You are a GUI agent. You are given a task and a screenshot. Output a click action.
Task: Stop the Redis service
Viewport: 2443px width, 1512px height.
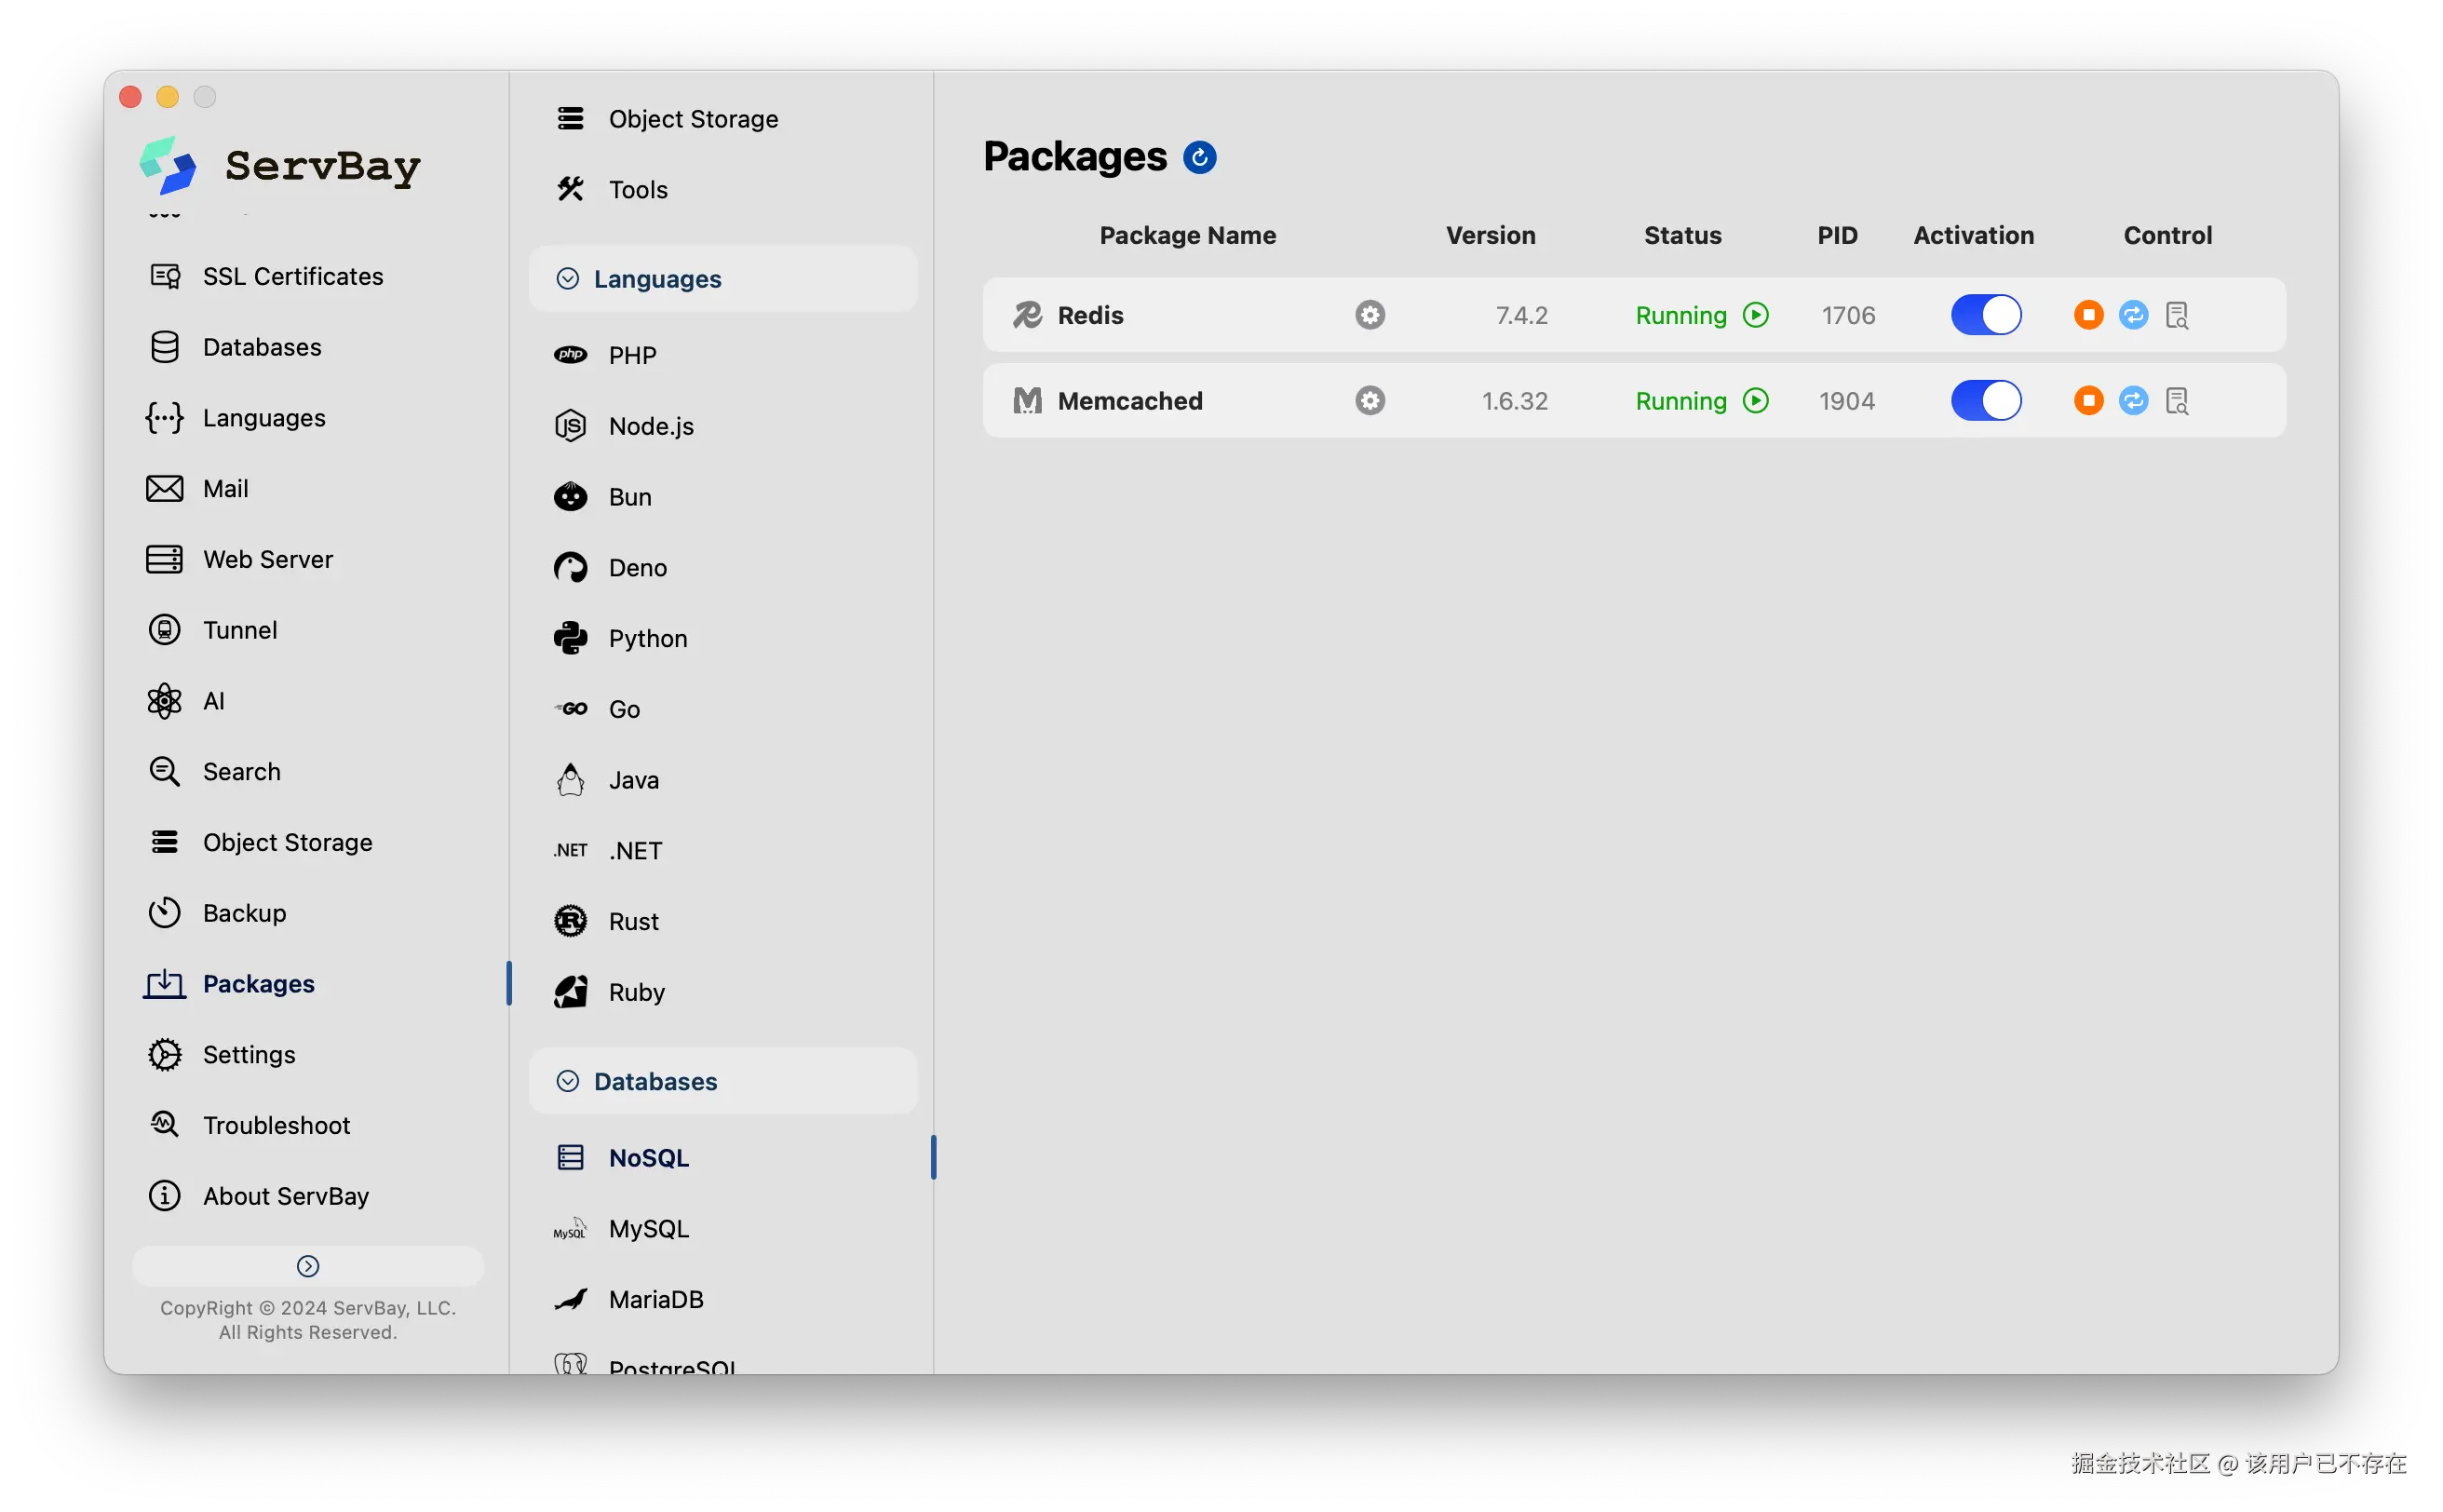click(2088, 315)
